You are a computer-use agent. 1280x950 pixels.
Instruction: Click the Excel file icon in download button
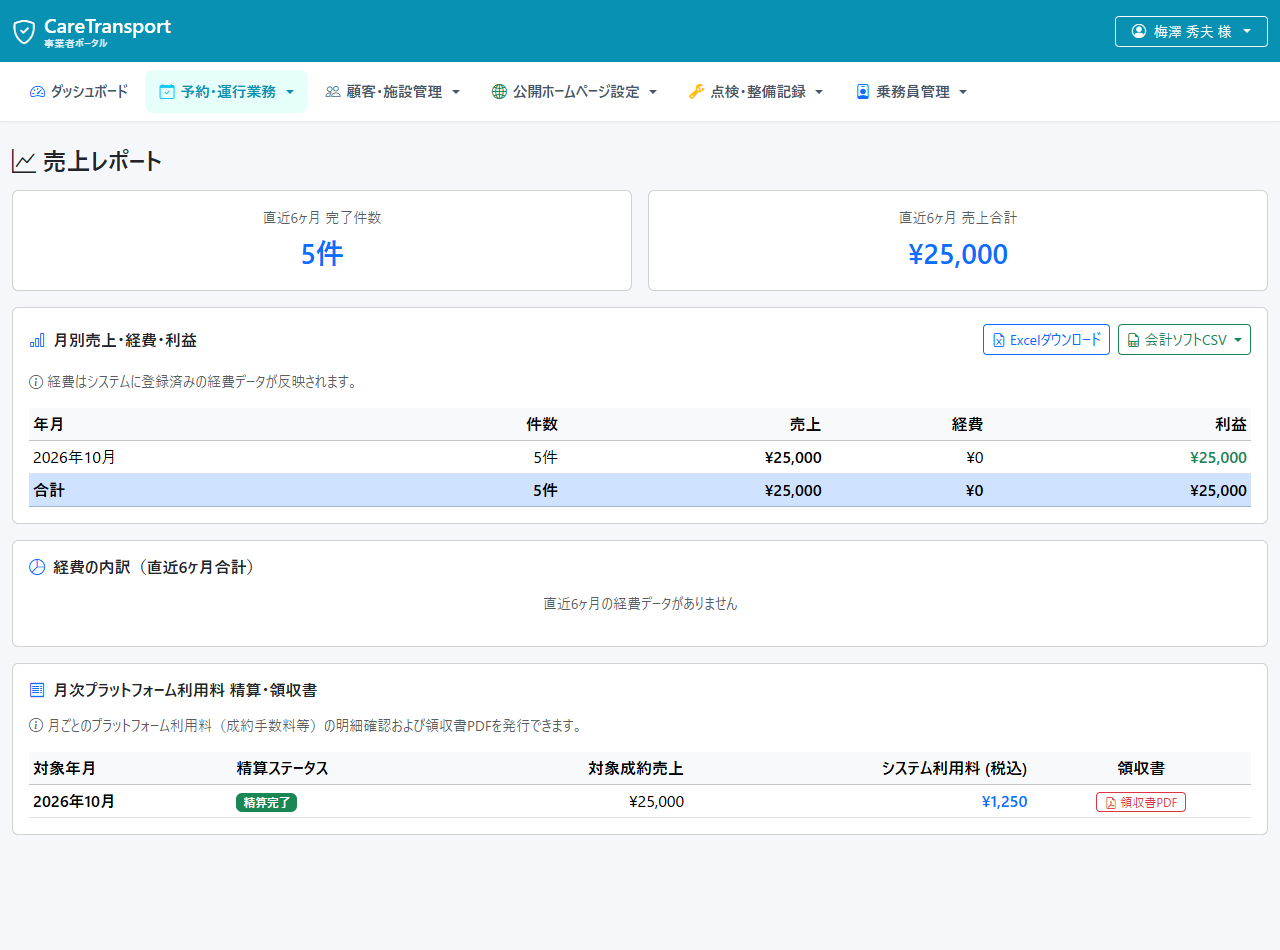[998, 341]
